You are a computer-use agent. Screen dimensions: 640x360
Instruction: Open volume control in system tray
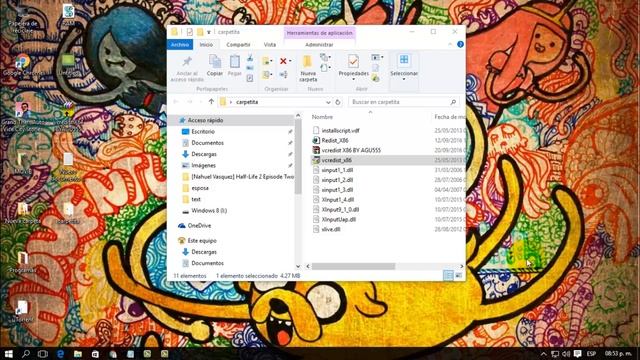click(566, 353)
